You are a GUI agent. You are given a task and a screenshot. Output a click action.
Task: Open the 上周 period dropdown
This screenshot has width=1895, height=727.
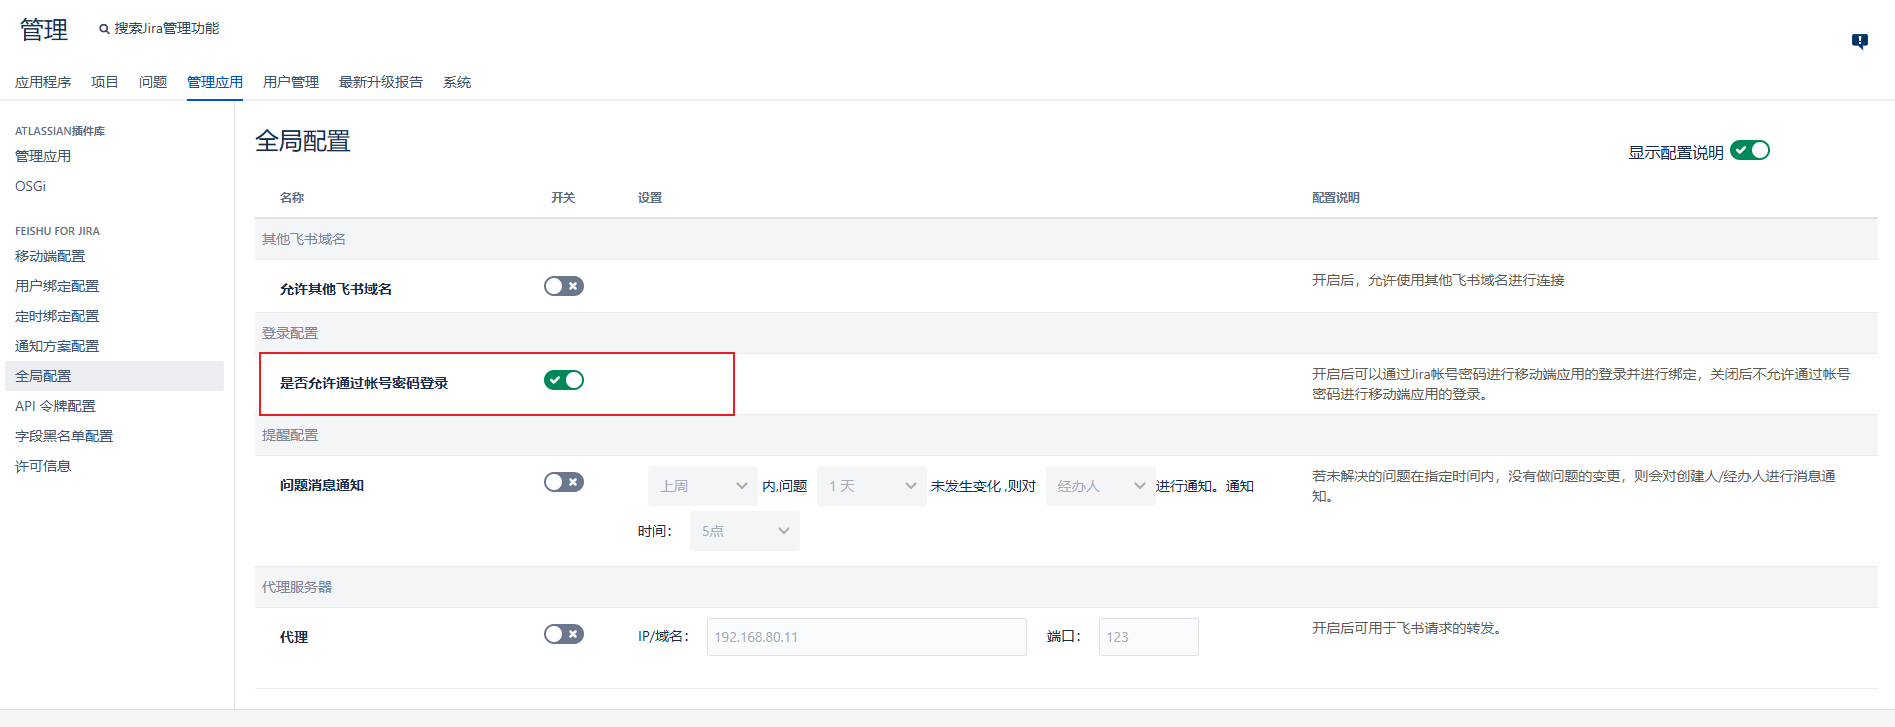pyautogui.click(x=703, y=486)
